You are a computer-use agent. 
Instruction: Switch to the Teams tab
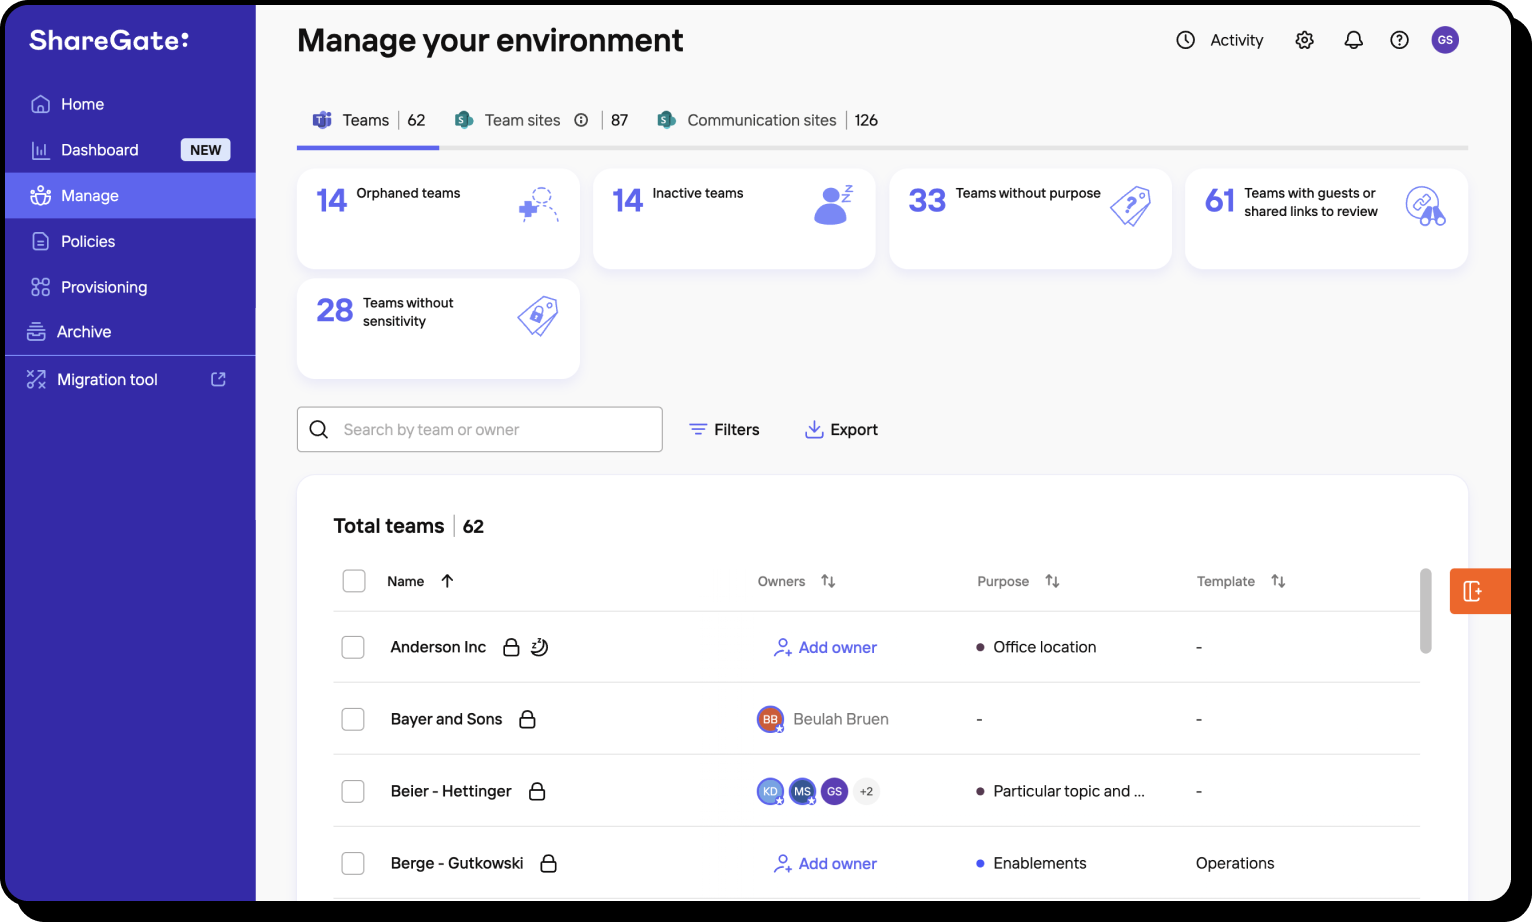tap(368, 120)
